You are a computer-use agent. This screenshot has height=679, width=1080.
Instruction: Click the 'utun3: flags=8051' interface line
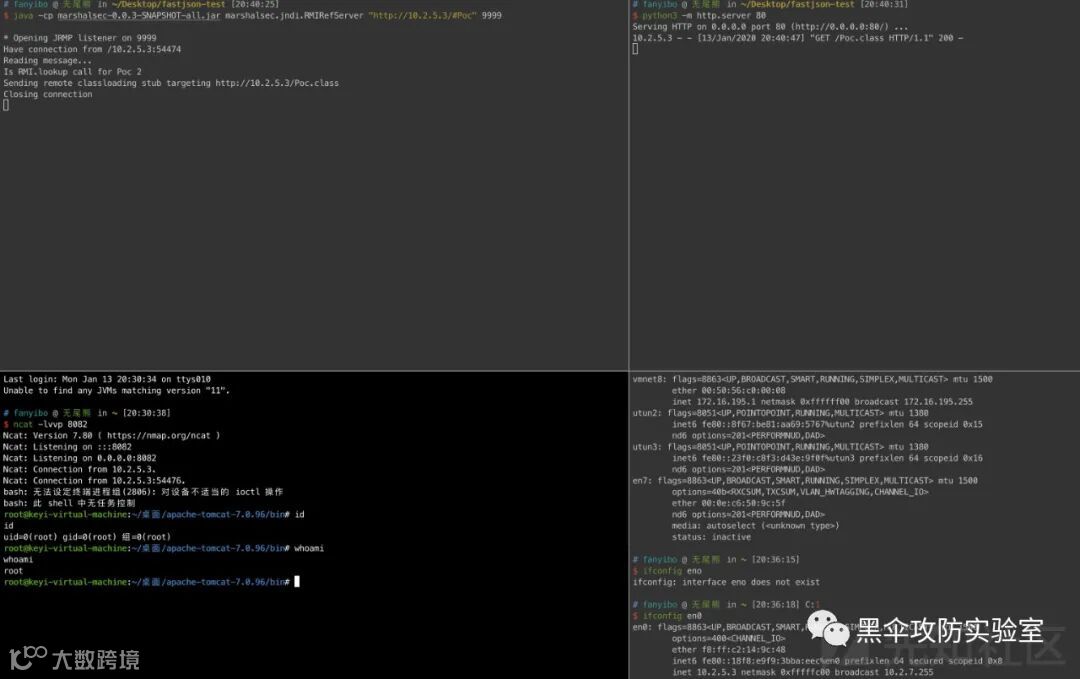(x=780, y=447)
